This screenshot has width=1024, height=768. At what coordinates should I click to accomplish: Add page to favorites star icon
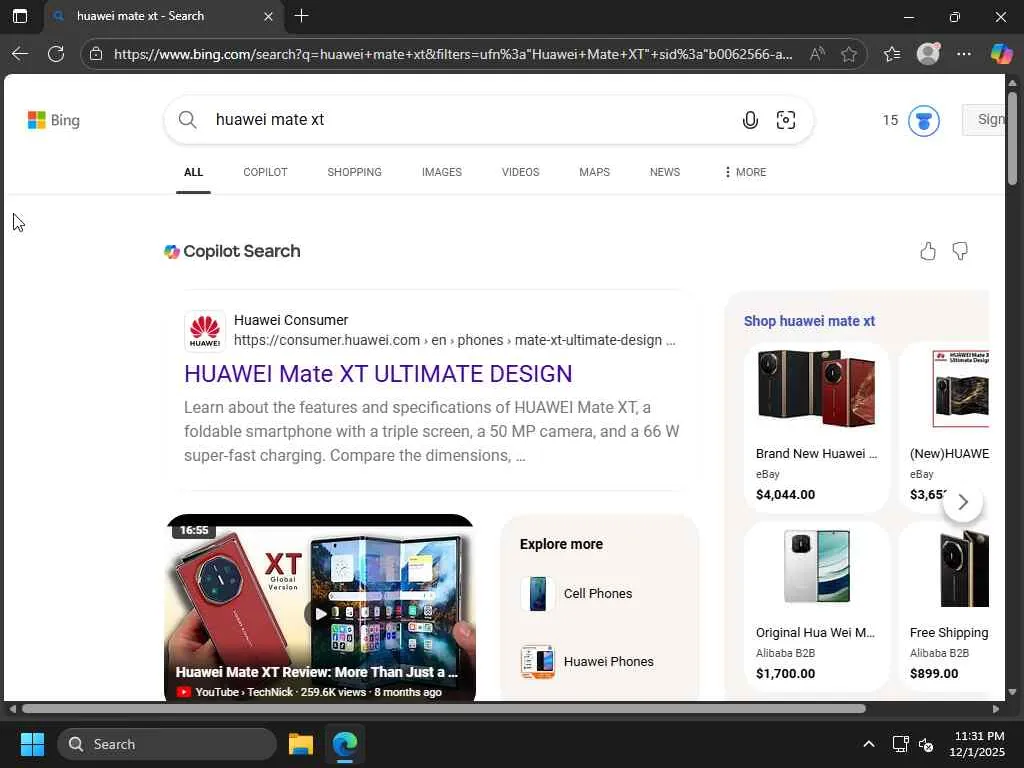tap(848, 54)
